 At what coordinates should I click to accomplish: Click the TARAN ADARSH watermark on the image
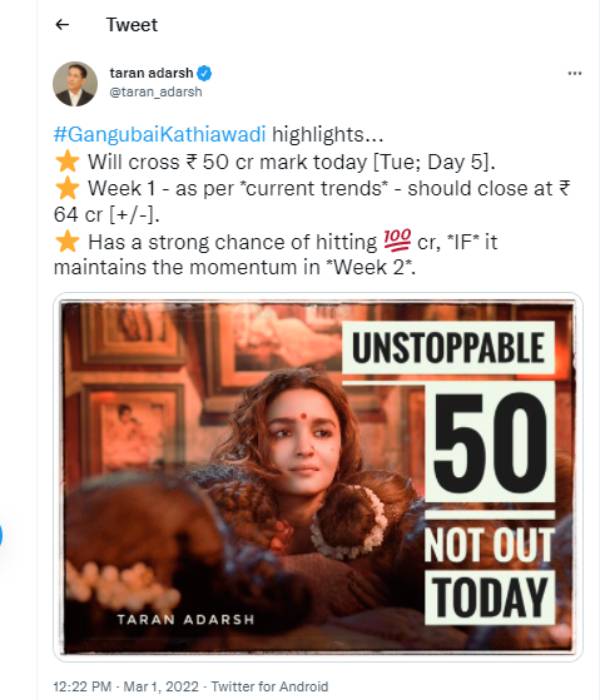pos(185,620)
